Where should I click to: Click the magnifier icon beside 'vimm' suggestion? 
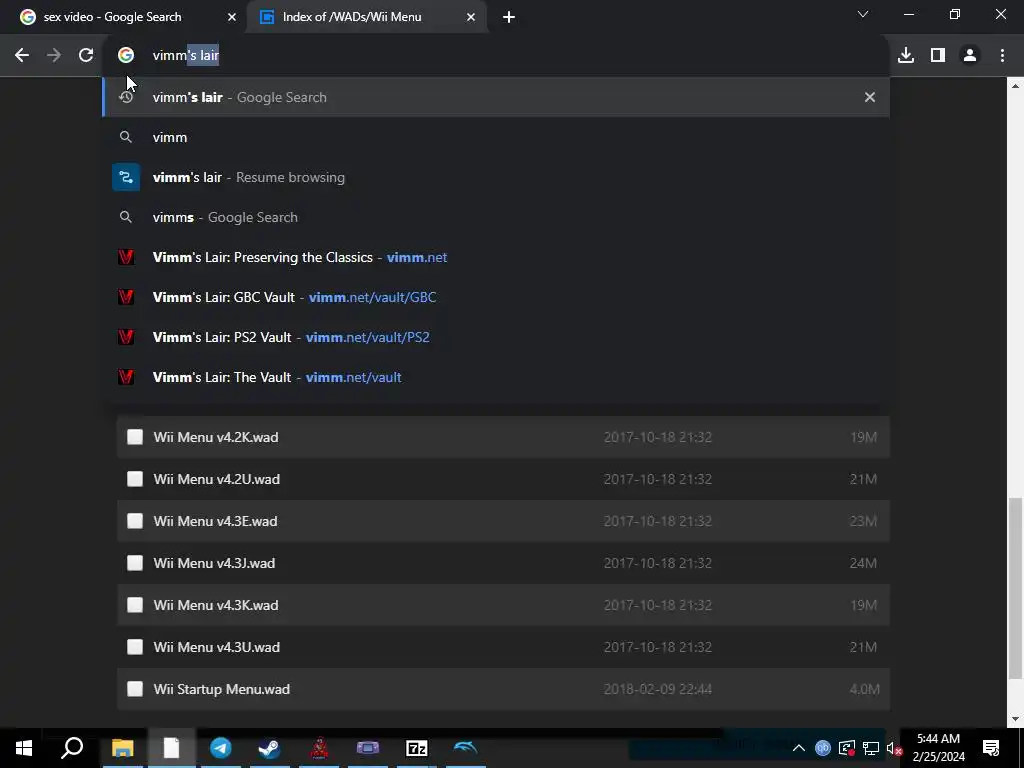click(x=126, y=137)
